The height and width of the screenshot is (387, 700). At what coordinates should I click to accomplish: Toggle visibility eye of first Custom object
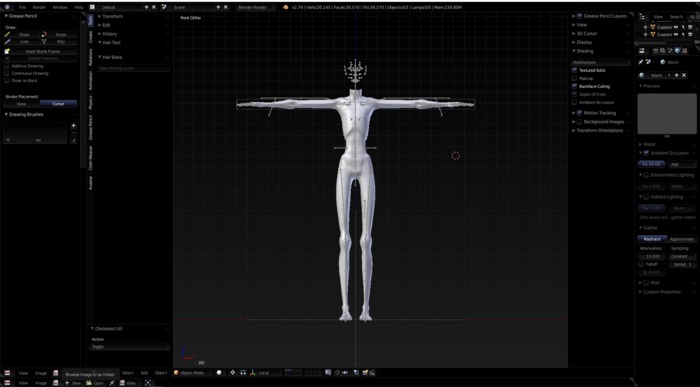[676, 27]
